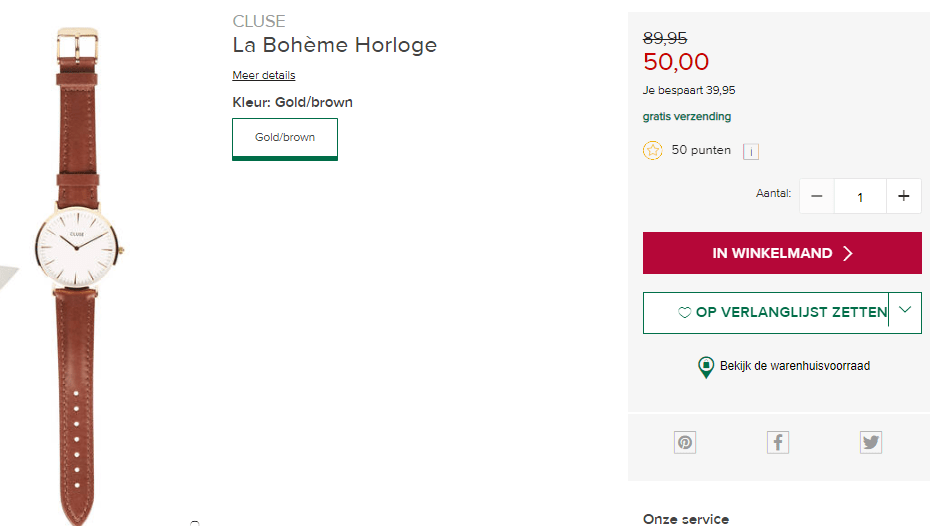Click the La Bohème Horloge product title

point(335,45)
